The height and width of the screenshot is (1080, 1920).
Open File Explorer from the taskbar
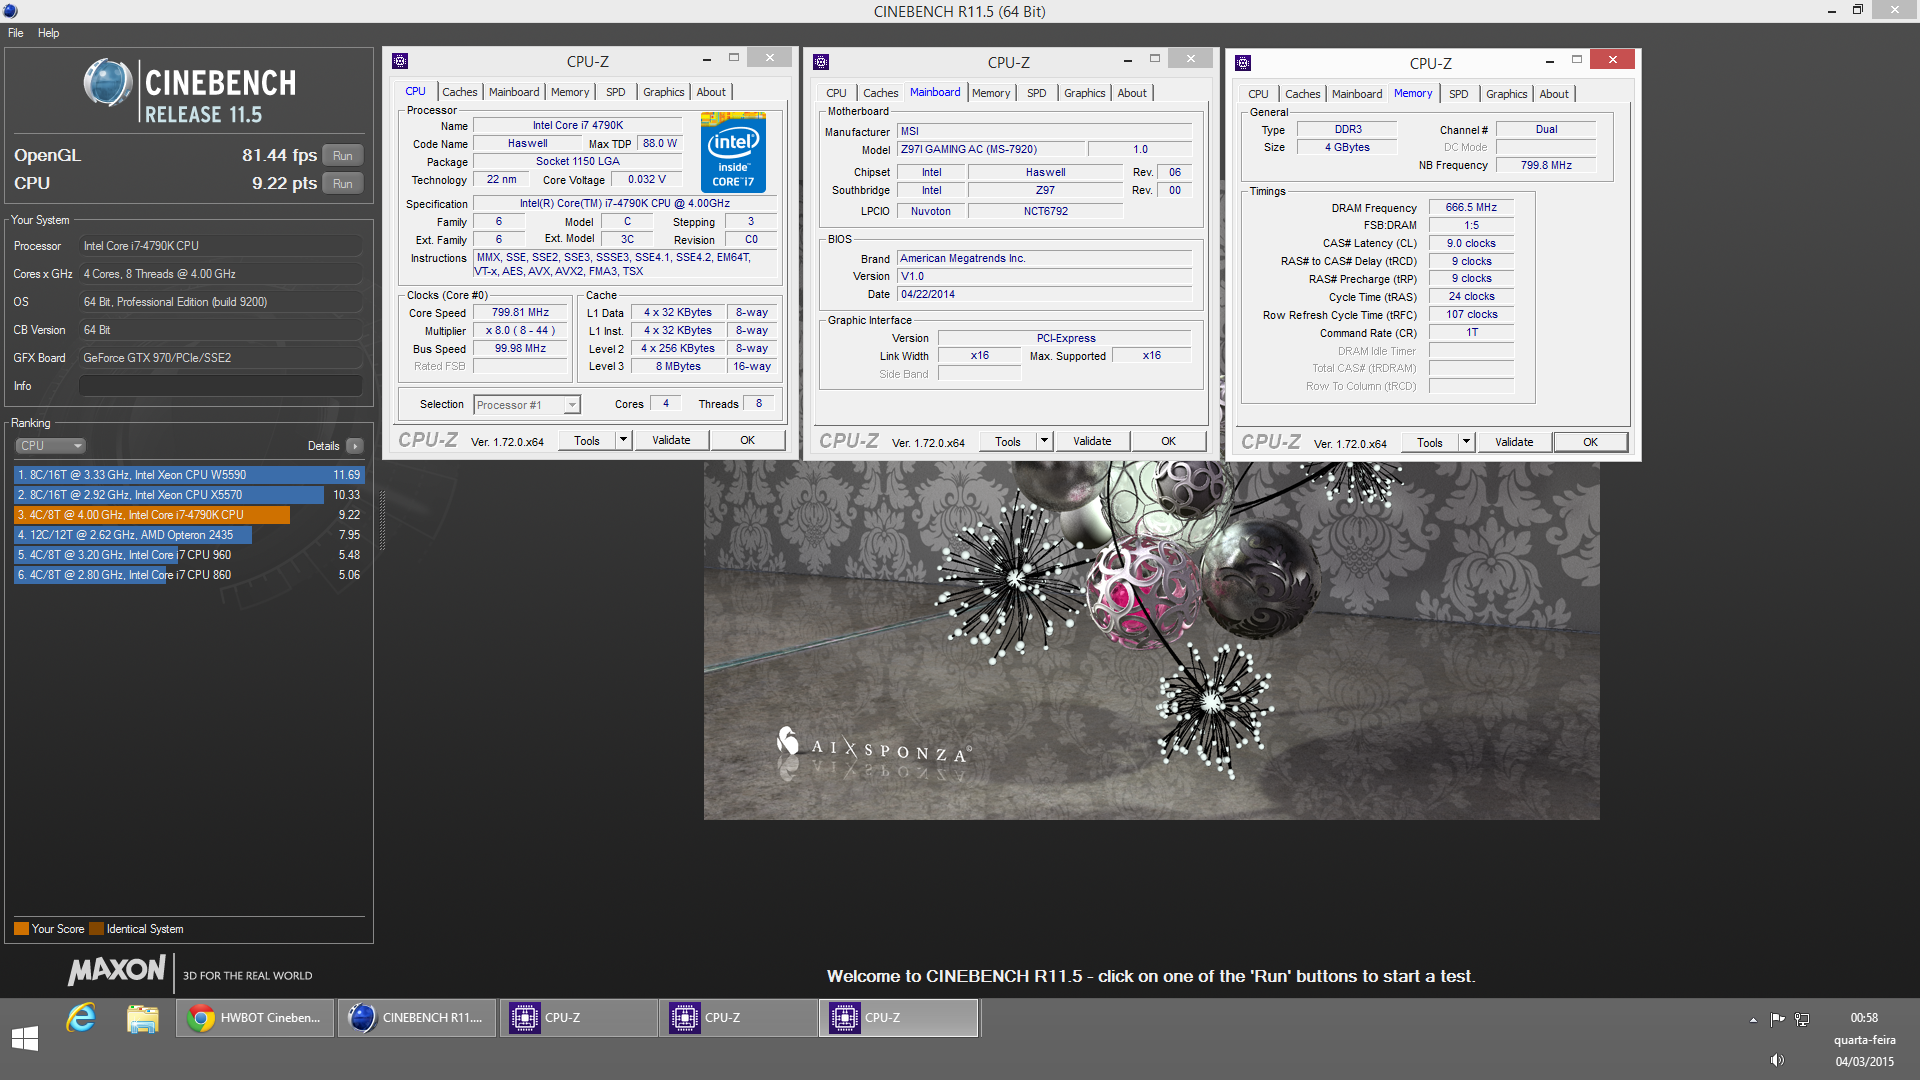click(x=143, y=1018)
